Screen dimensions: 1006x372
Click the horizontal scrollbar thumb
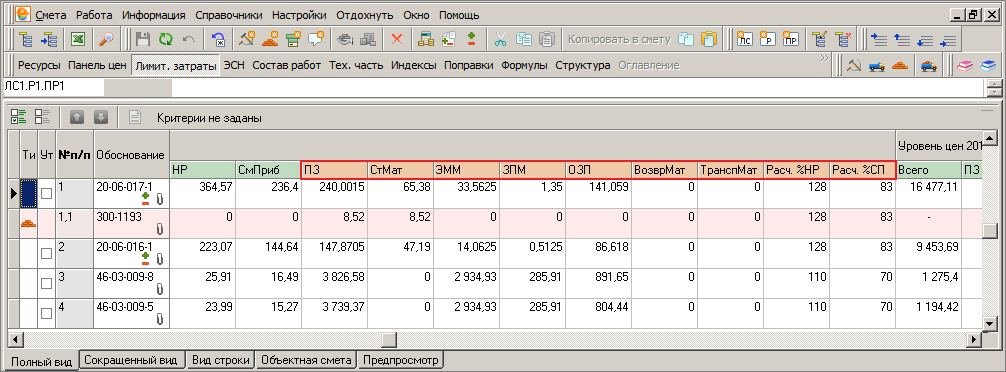click(389, 339)
